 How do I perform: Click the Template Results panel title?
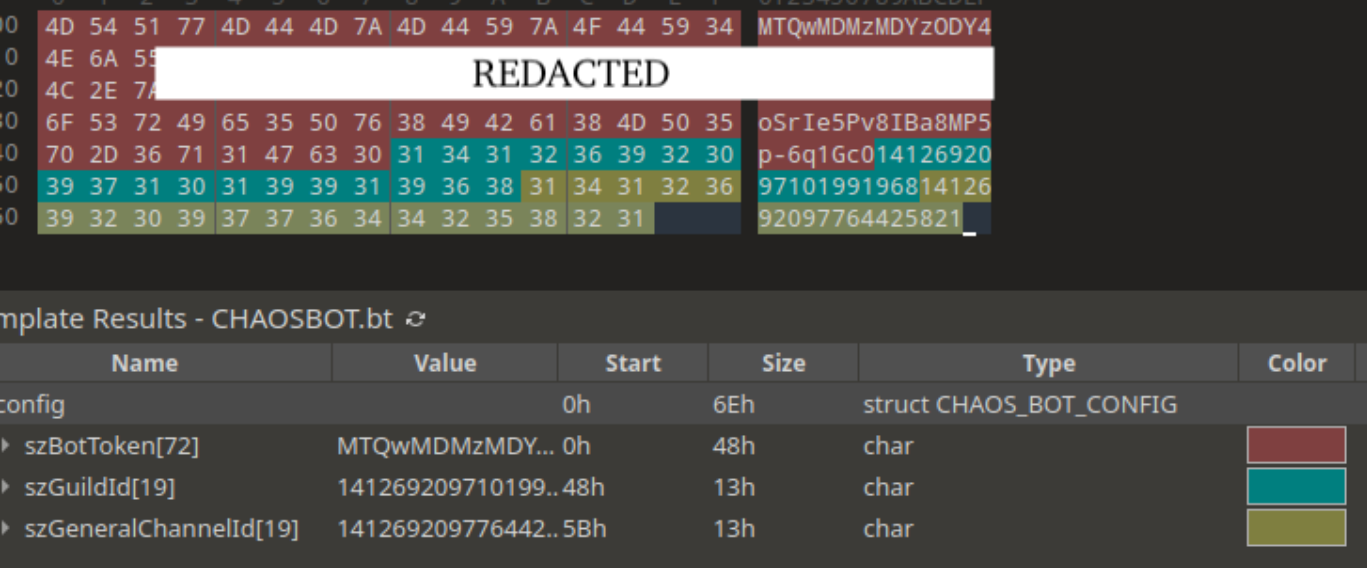coord(200,320)
